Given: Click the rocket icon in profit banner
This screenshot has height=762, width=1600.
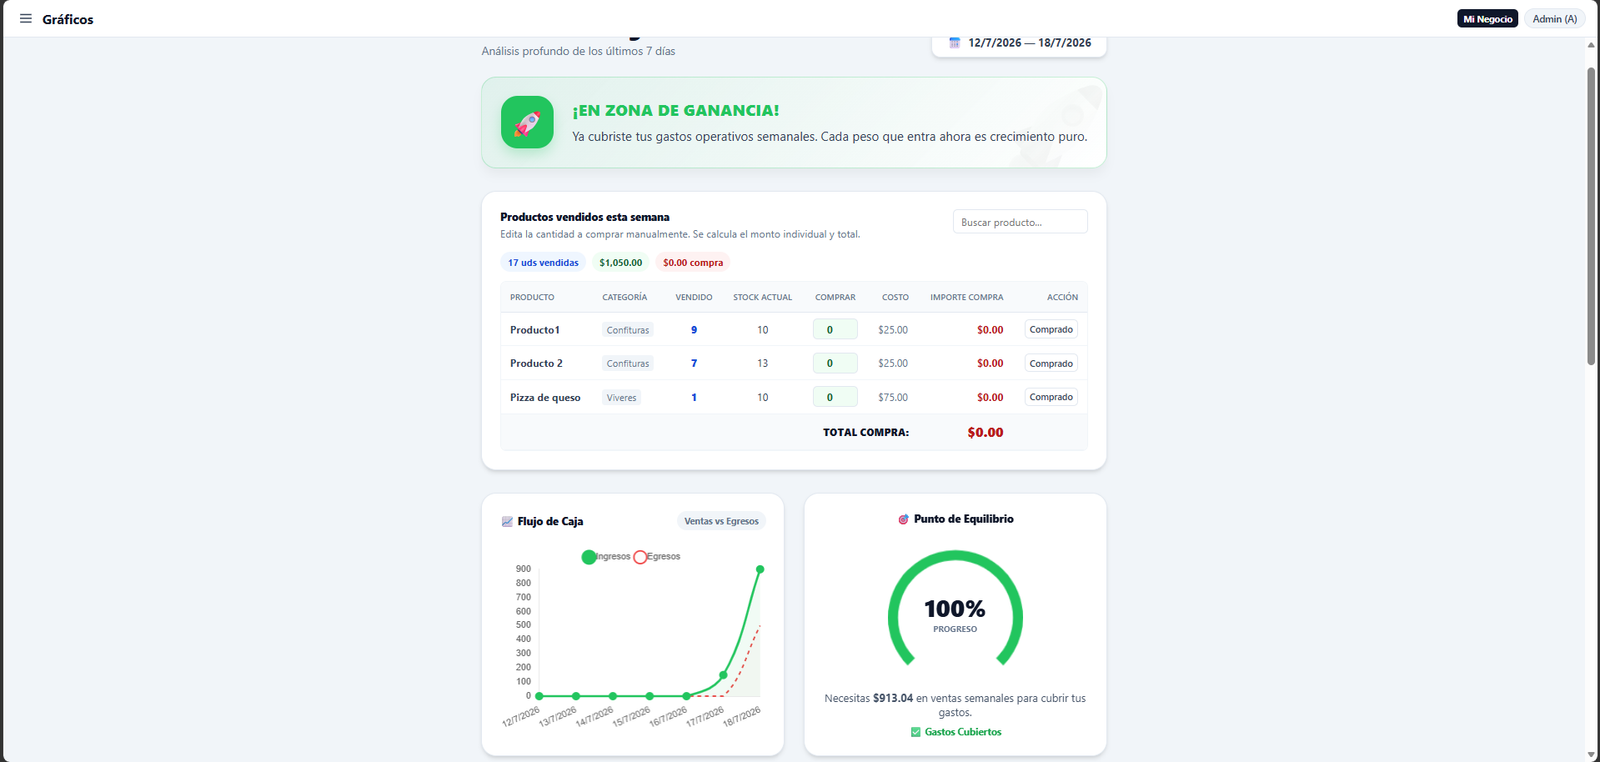Looking at the screenshot, I should pos(527,122).
